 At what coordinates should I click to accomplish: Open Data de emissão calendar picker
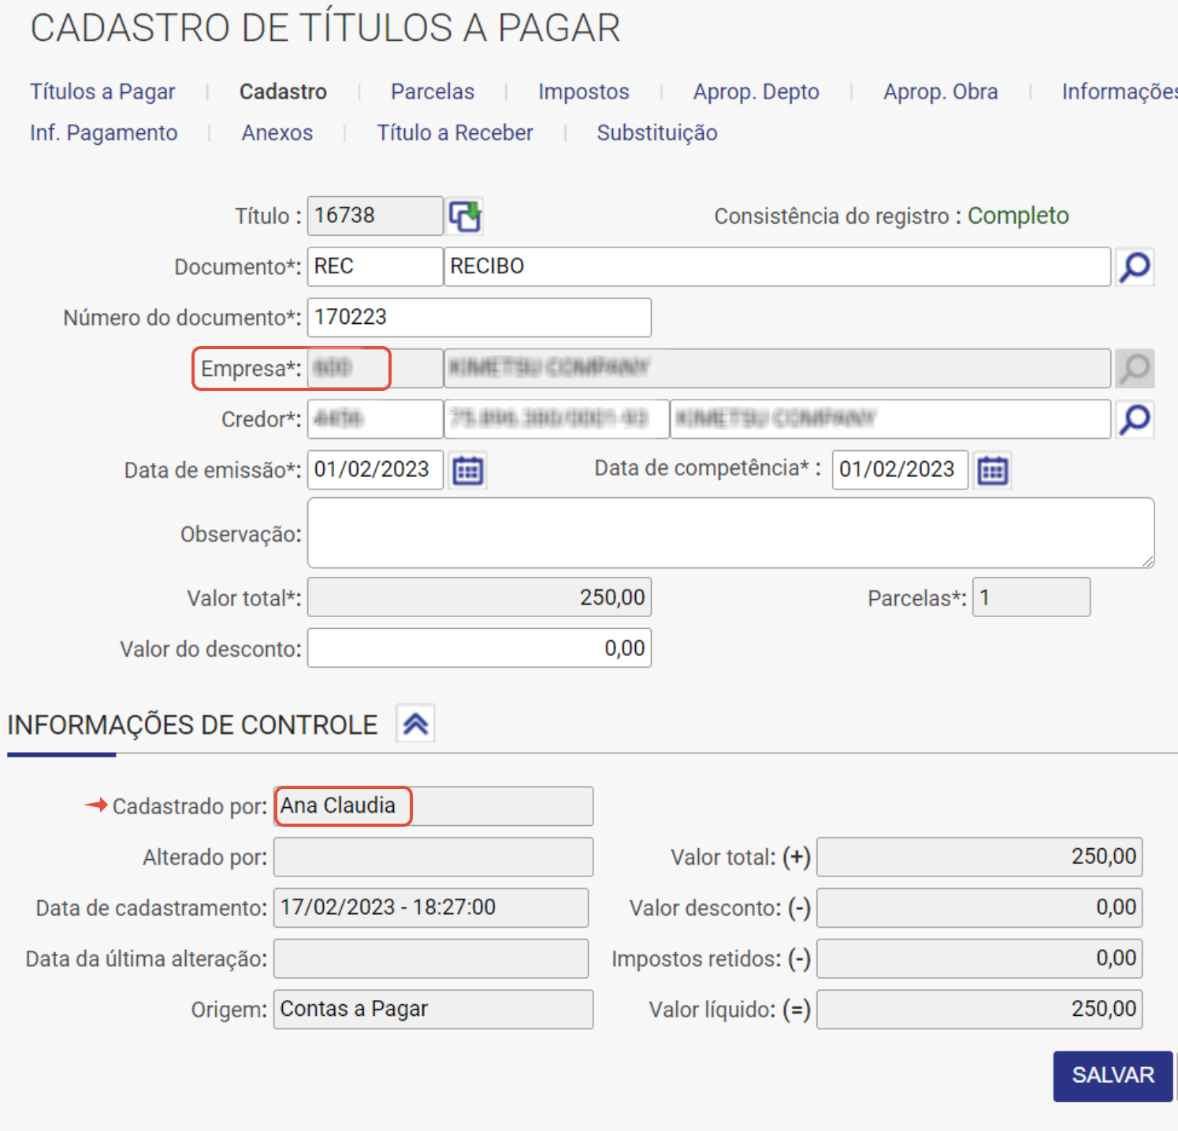[x=468, y=470]
